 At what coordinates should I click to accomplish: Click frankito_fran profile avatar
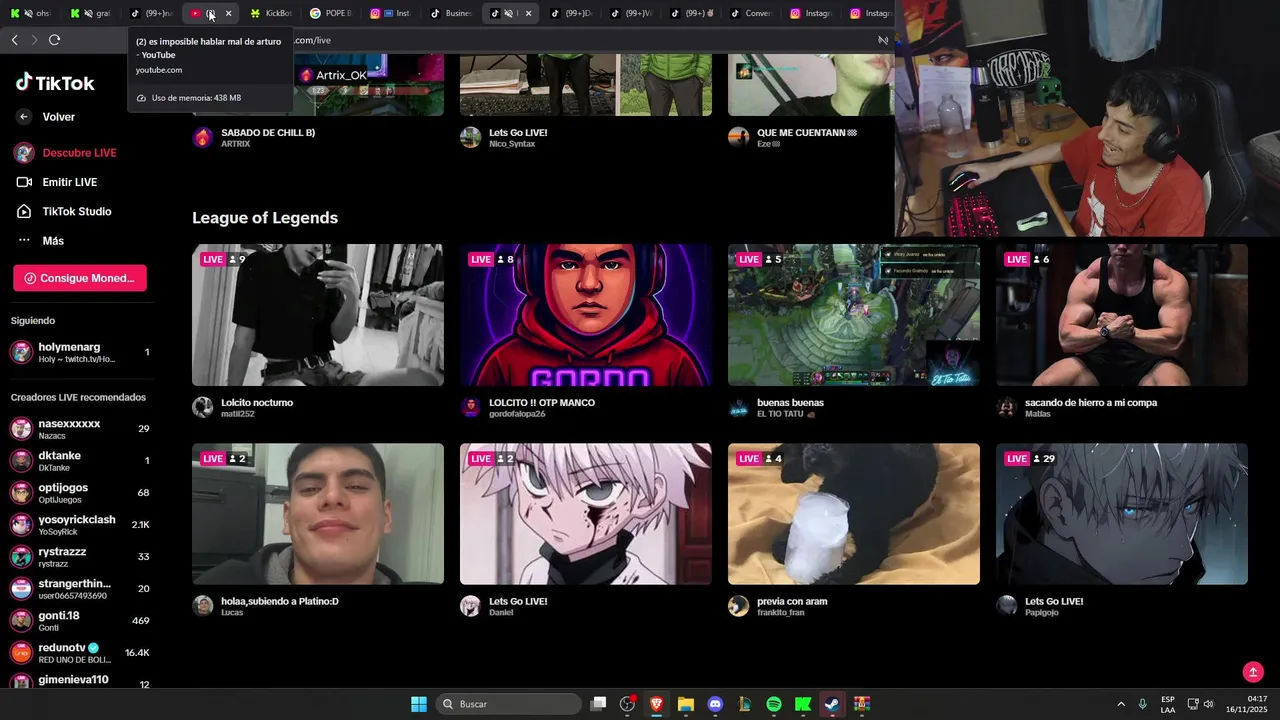739,606
